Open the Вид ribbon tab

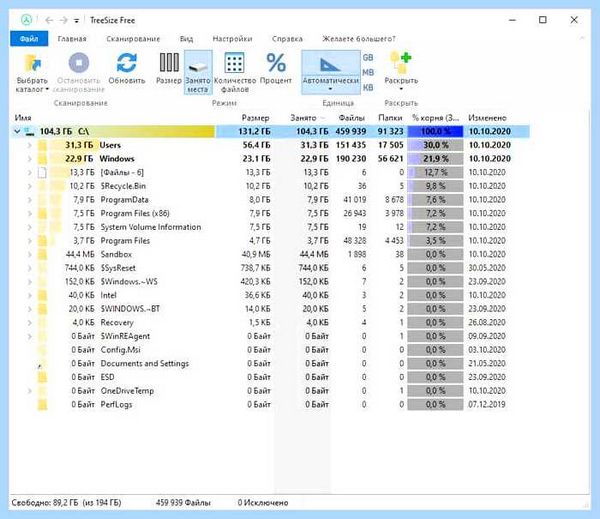(x=186, y=39)
